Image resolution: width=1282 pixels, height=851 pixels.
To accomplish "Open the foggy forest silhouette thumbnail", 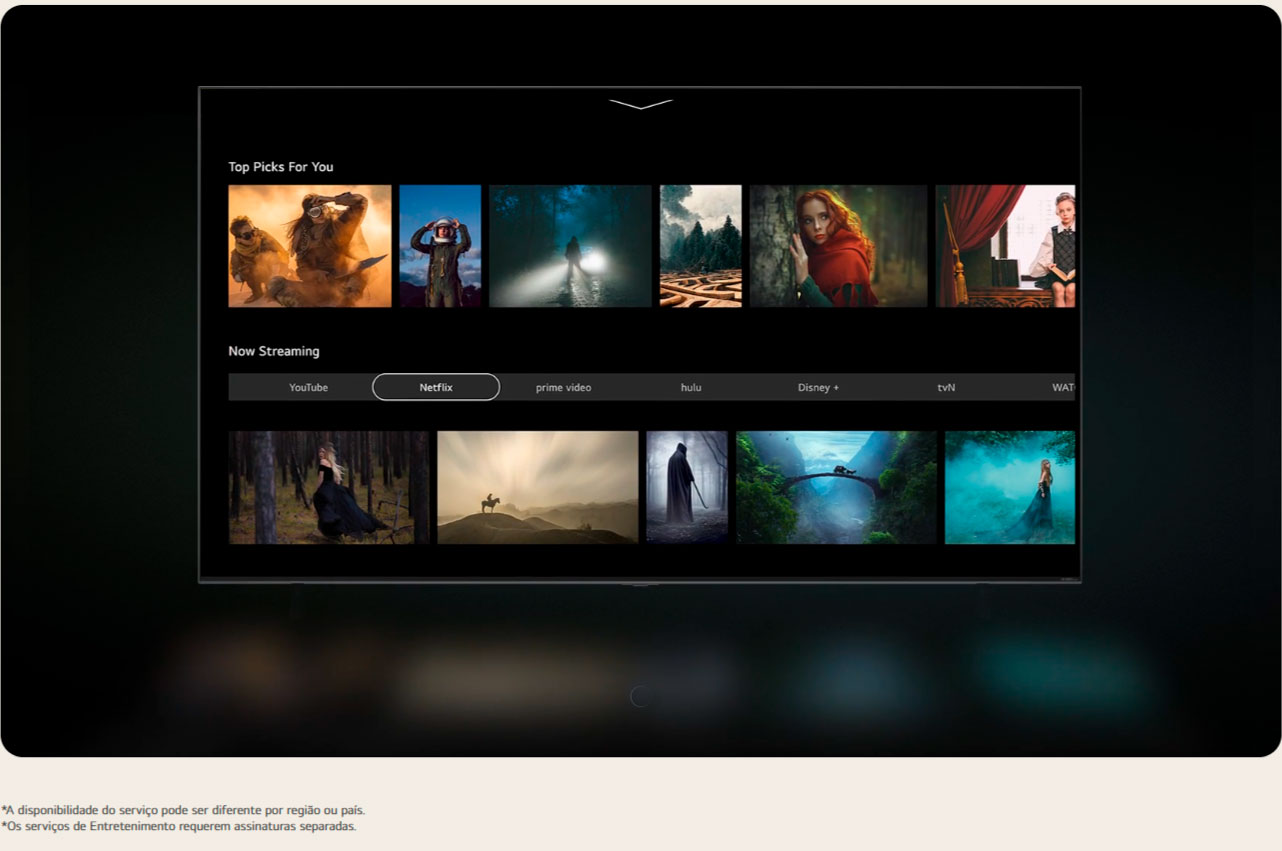I will tap(570, 246).
